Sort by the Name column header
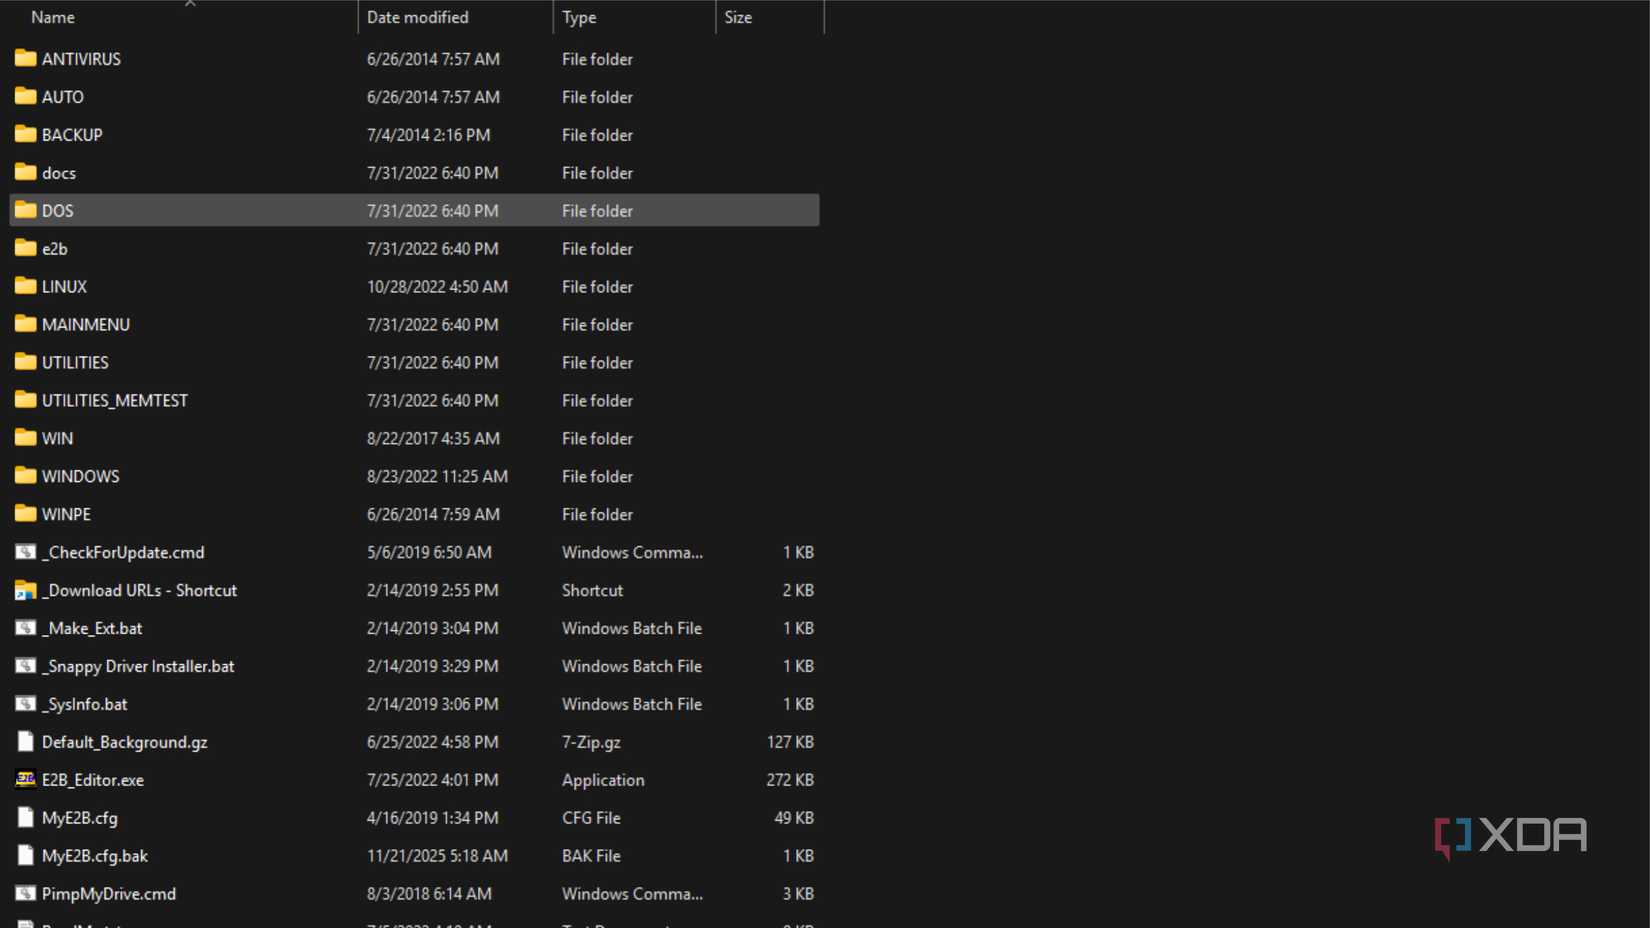 53,17
